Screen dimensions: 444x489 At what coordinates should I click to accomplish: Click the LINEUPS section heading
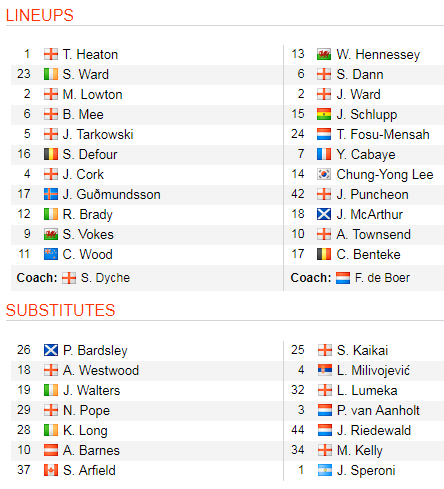coord(40,15)
